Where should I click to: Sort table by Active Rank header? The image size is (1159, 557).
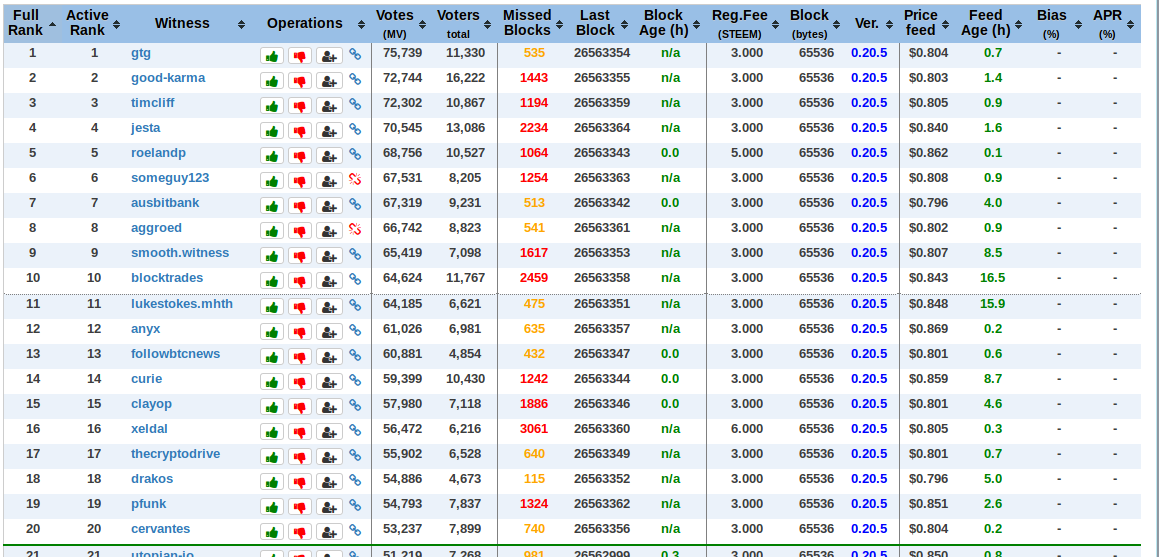pyautogui.click(x=92, y=23)
